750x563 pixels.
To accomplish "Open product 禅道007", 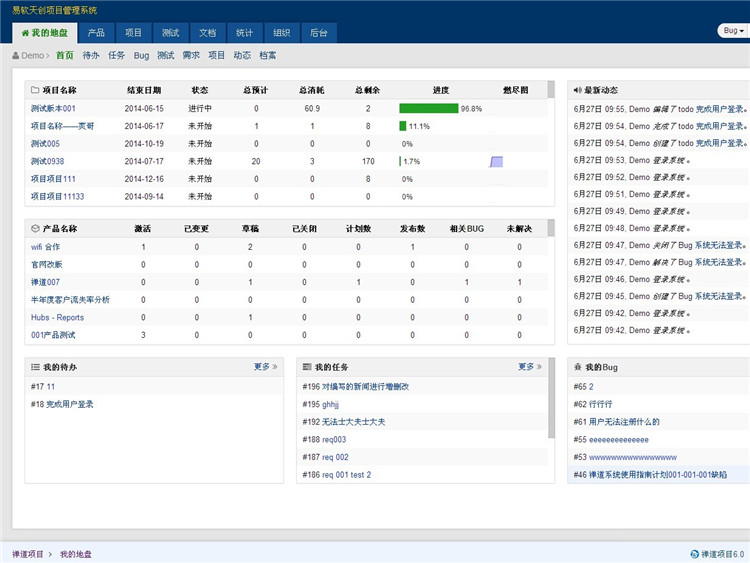I will coord(45,282).
